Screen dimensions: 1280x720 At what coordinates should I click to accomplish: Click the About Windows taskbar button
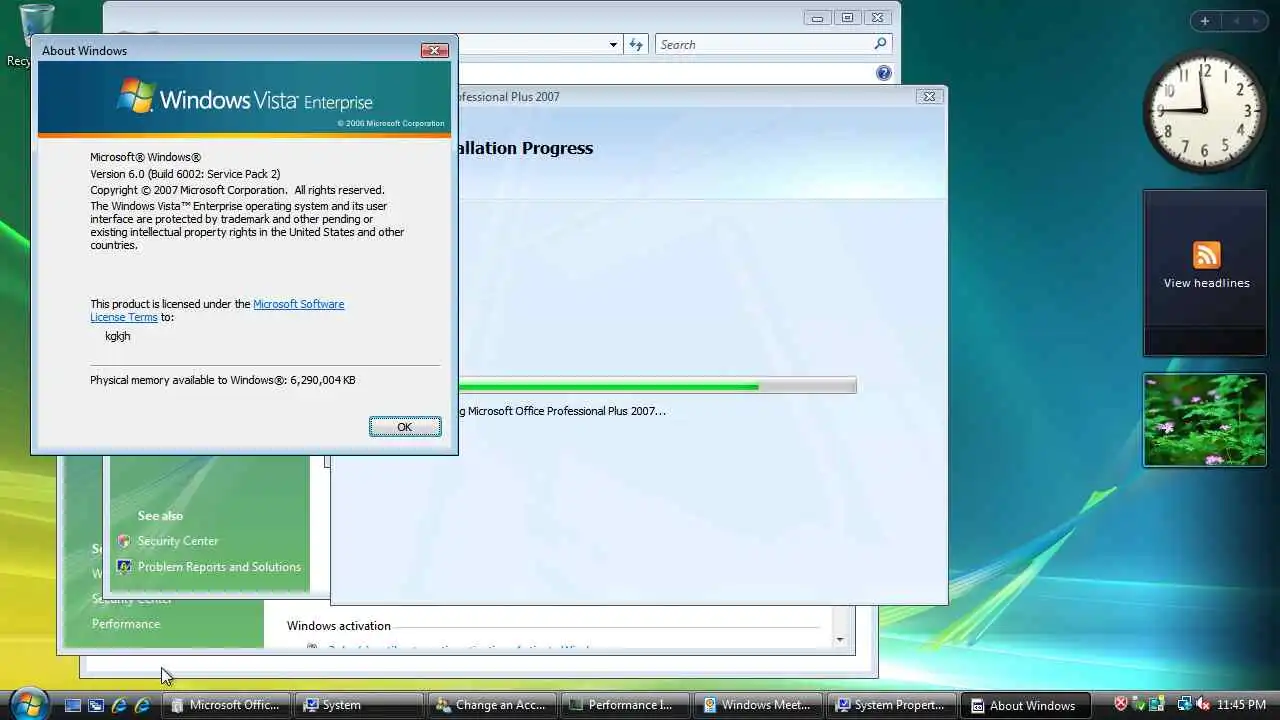pyautogui.click(x=1025, y=705)
